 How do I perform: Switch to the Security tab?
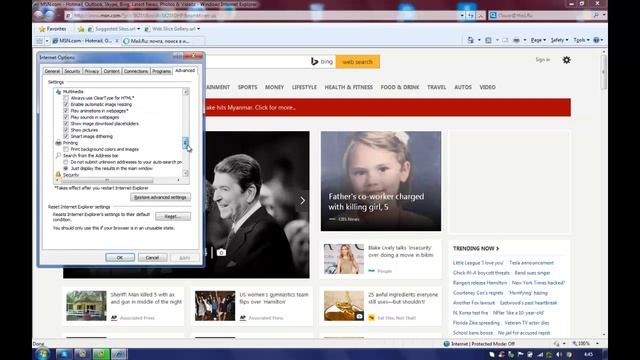[x=72, y=71]
